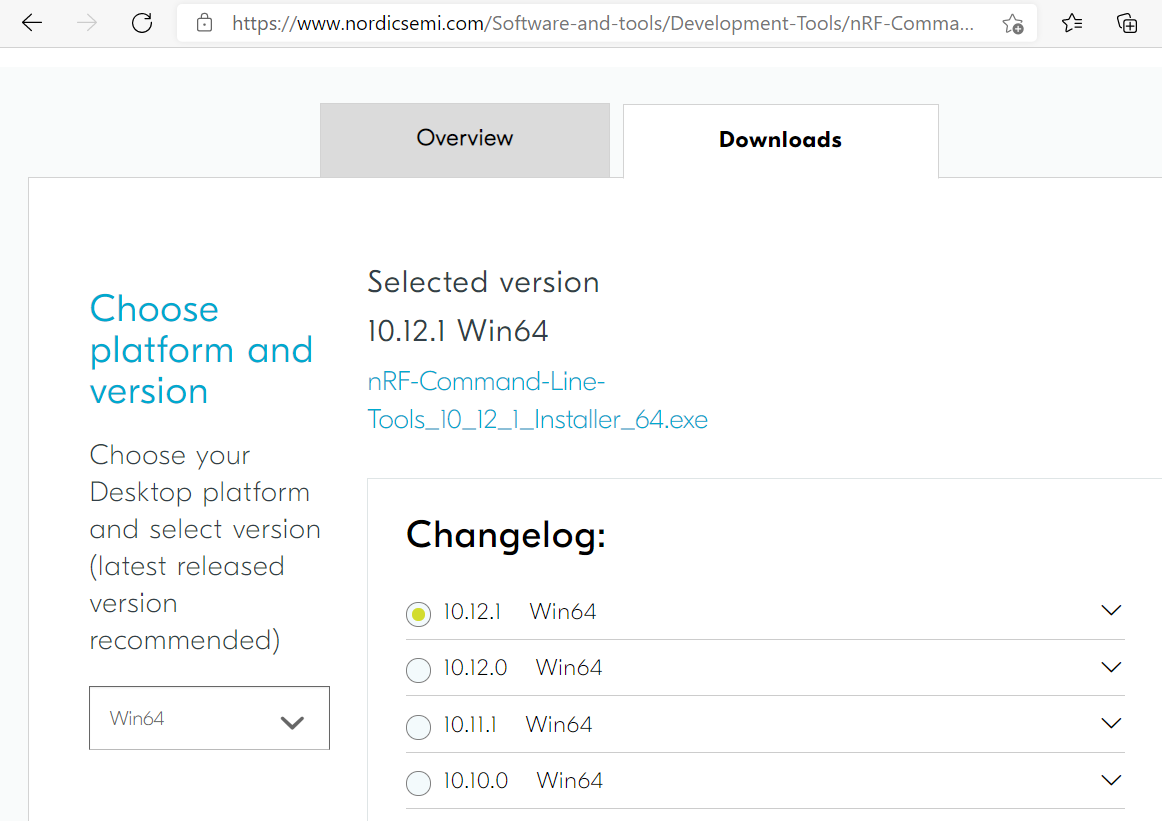Expand the 10.10.0 changelog chevron
The height and width of the screenshot is (821, 1162).
click(x=1110, y=780)
